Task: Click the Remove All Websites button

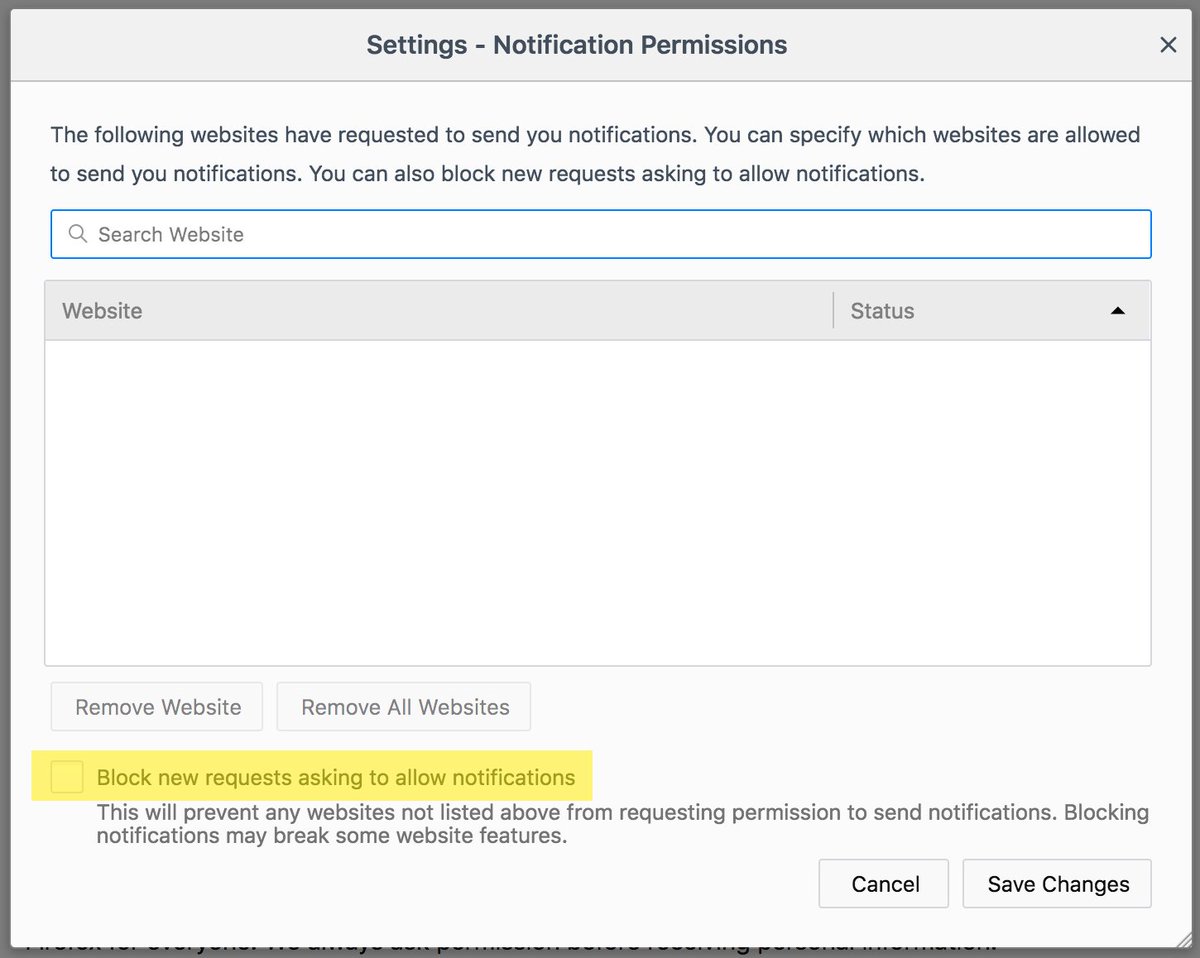Action: (404, 707)
